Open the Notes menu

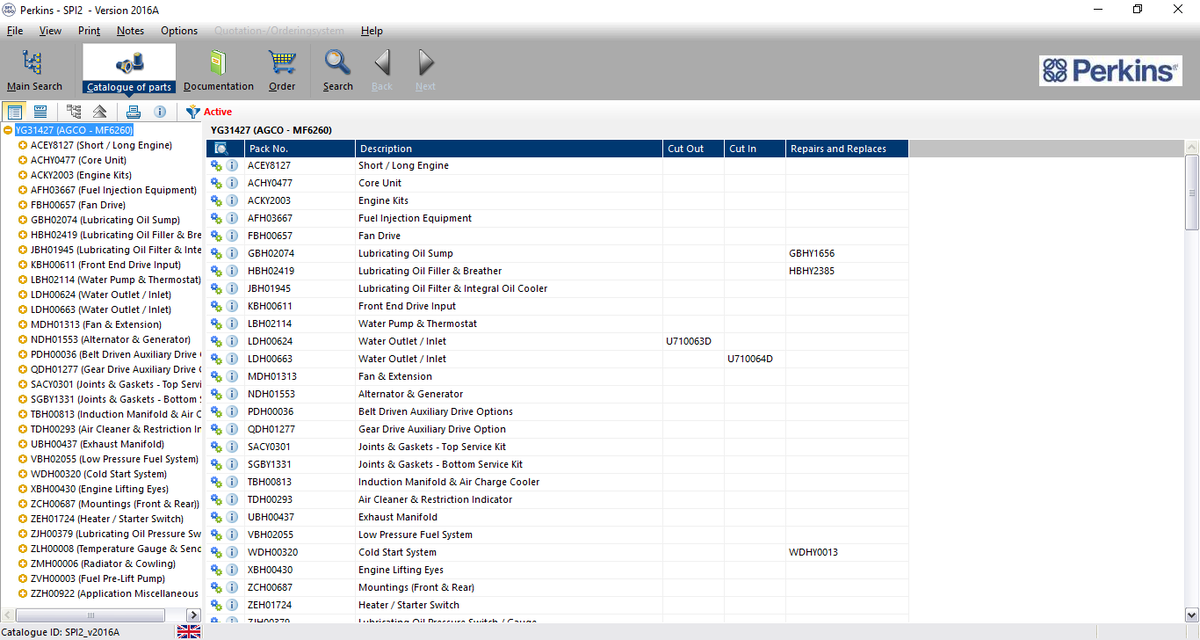click(x=130, y=31)
